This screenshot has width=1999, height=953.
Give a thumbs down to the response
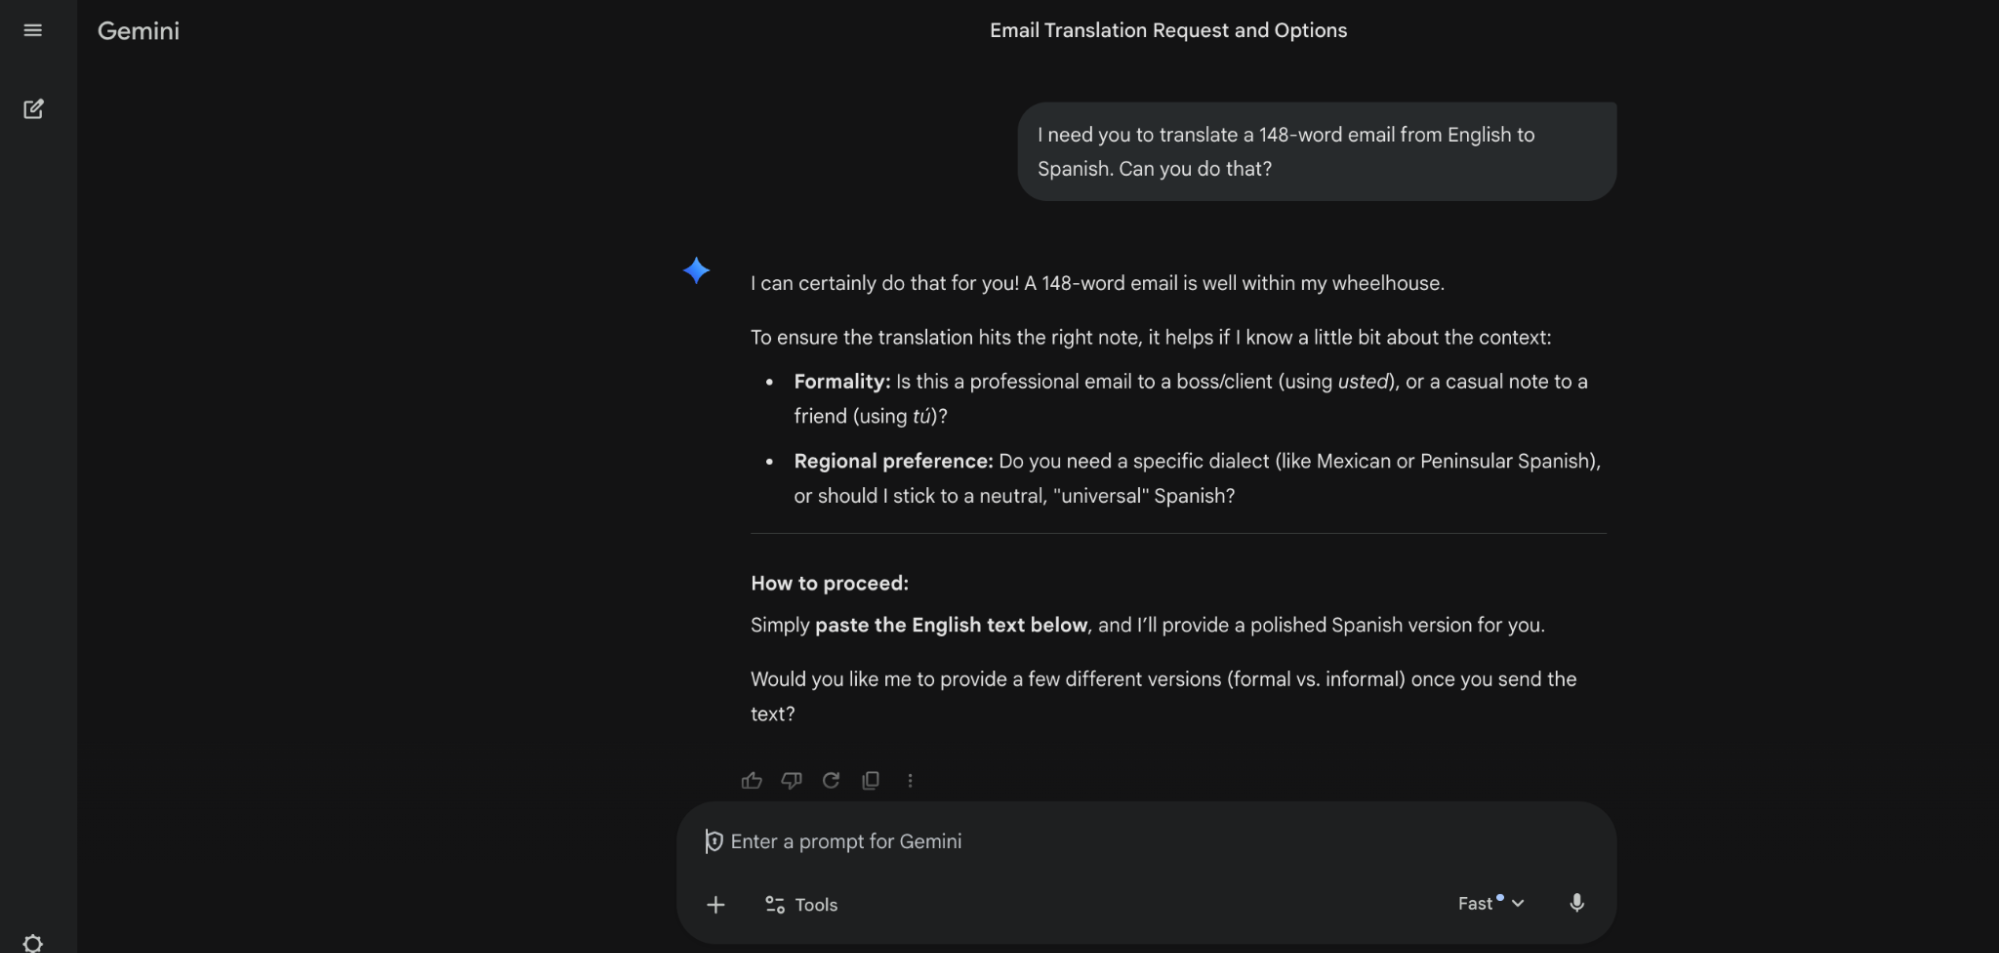[791, 780]
